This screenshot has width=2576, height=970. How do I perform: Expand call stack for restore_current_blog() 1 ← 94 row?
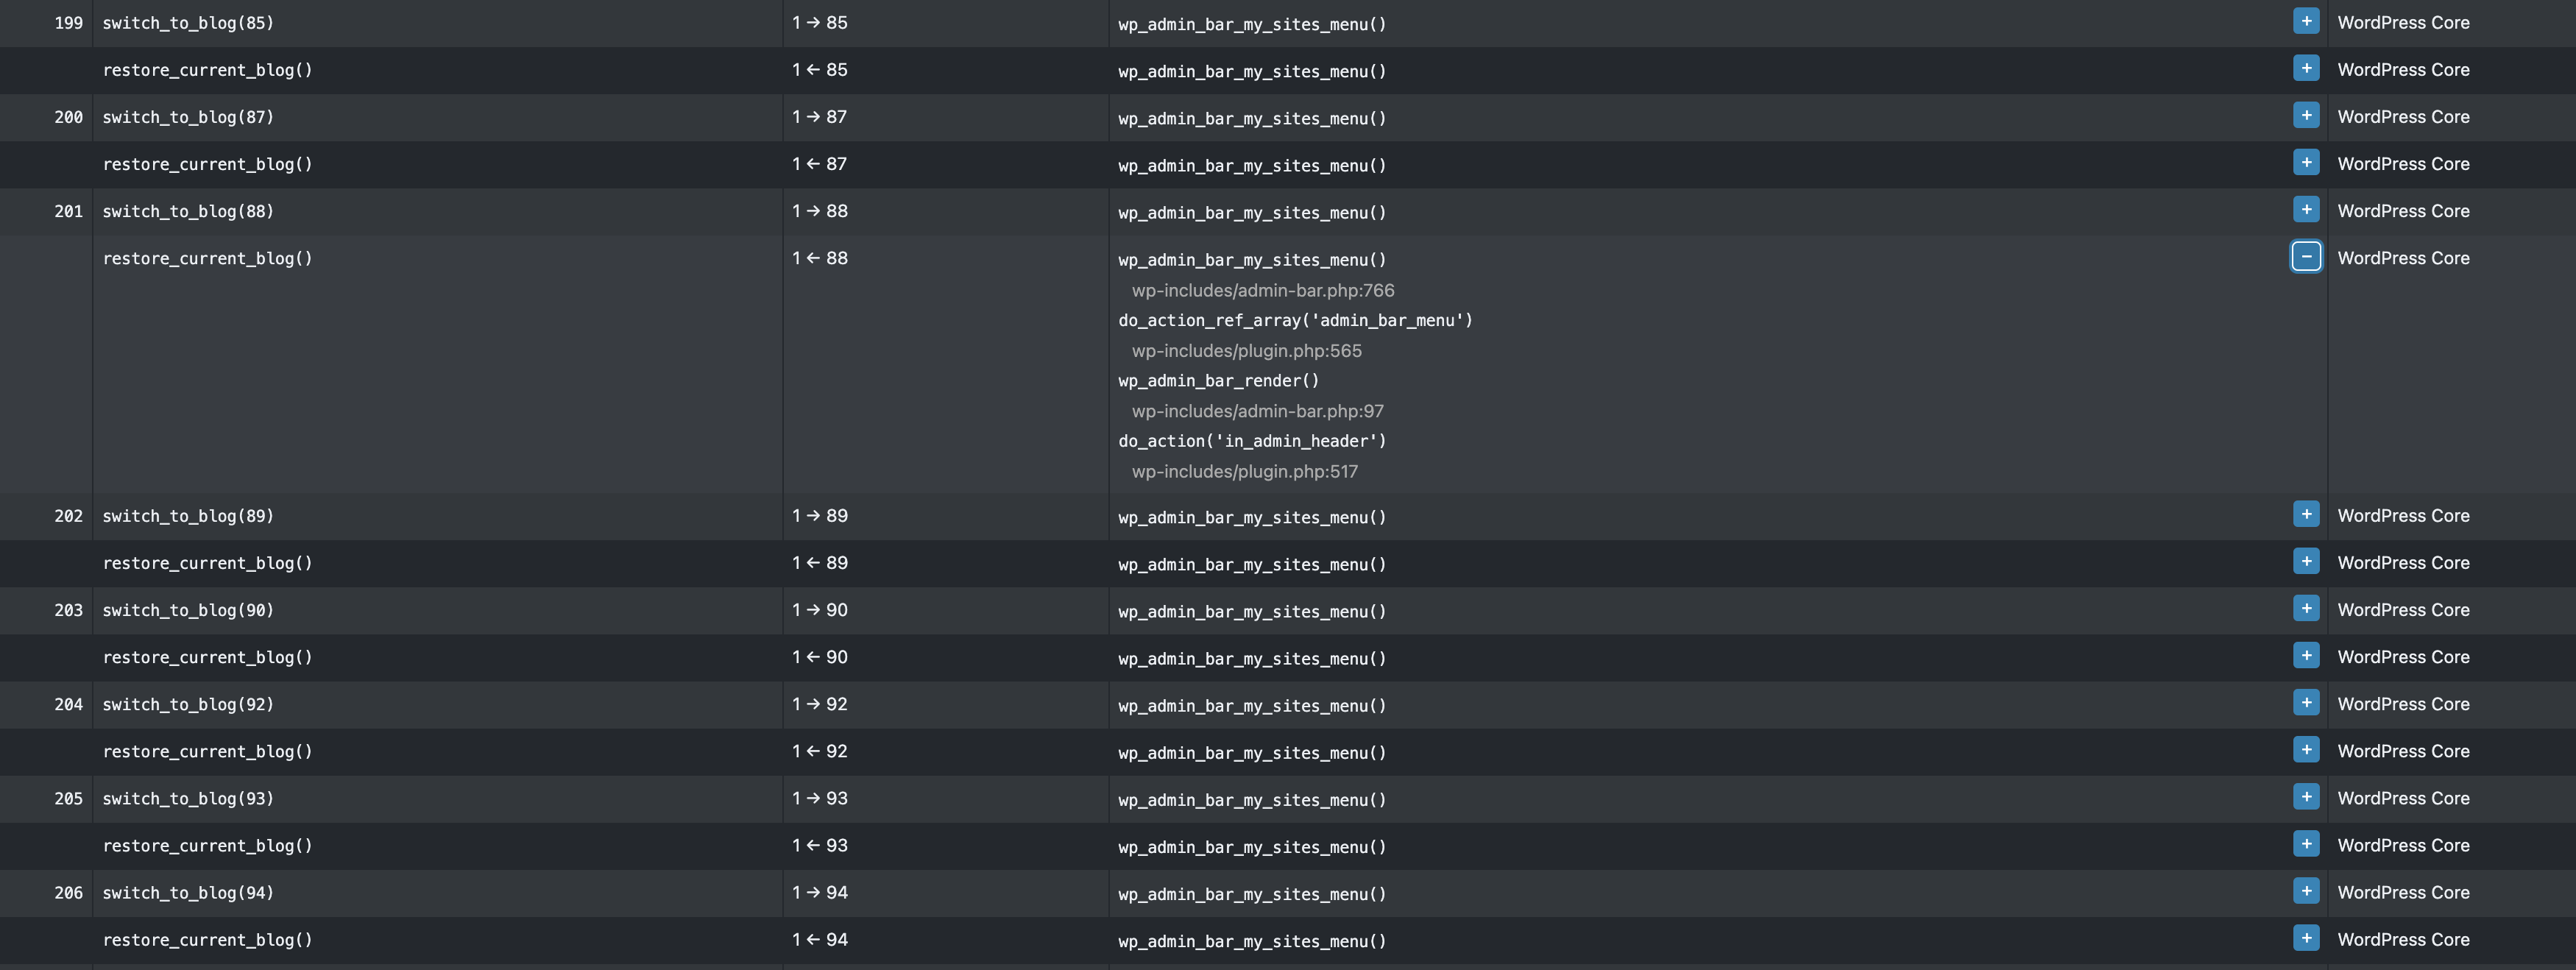[2306, 937]
